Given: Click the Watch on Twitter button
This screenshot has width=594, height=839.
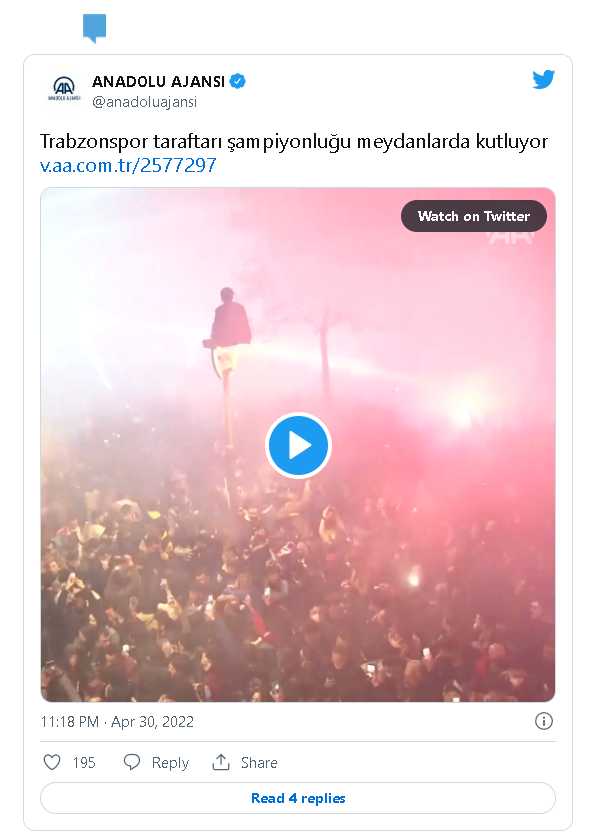Looking at the screenshot, I should 474,216.
